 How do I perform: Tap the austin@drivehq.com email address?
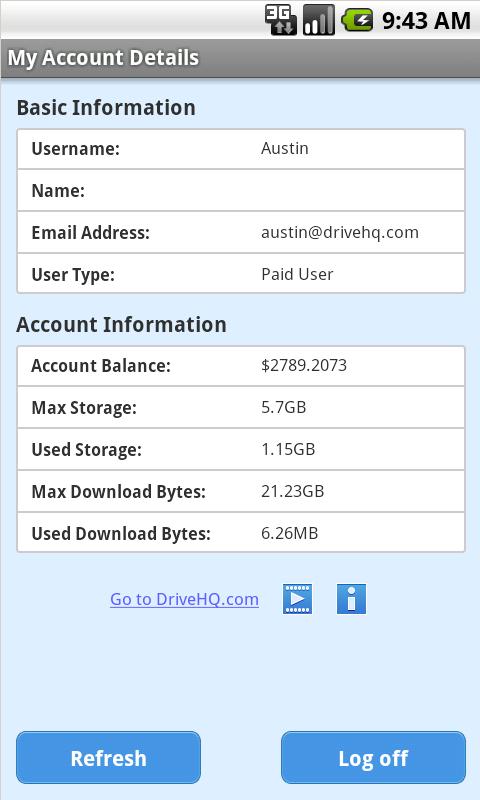[340, 233]
